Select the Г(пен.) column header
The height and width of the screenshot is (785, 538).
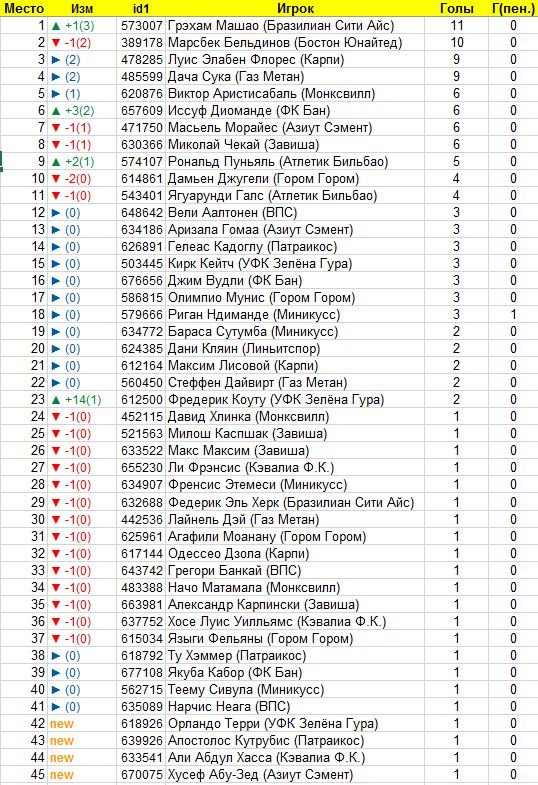click(x=513, y=9)
